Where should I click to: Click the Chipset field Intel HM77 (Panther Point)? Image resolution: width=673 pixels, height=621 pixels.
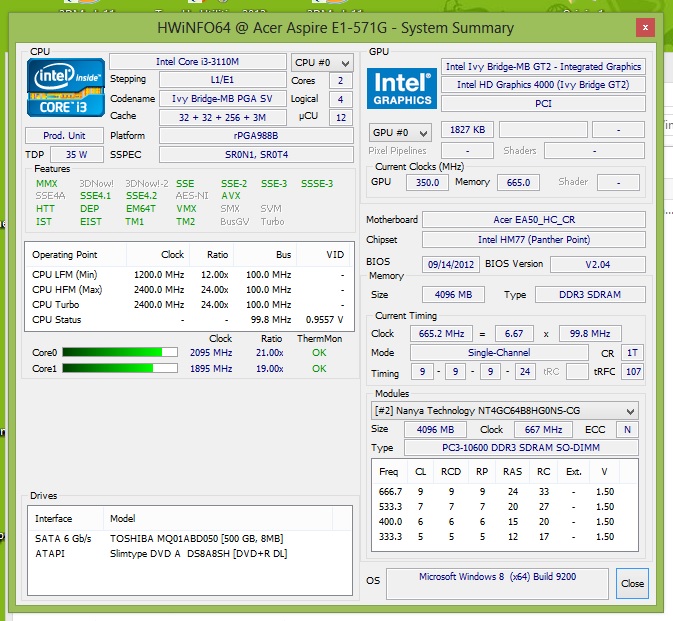[x=534, y=239]
